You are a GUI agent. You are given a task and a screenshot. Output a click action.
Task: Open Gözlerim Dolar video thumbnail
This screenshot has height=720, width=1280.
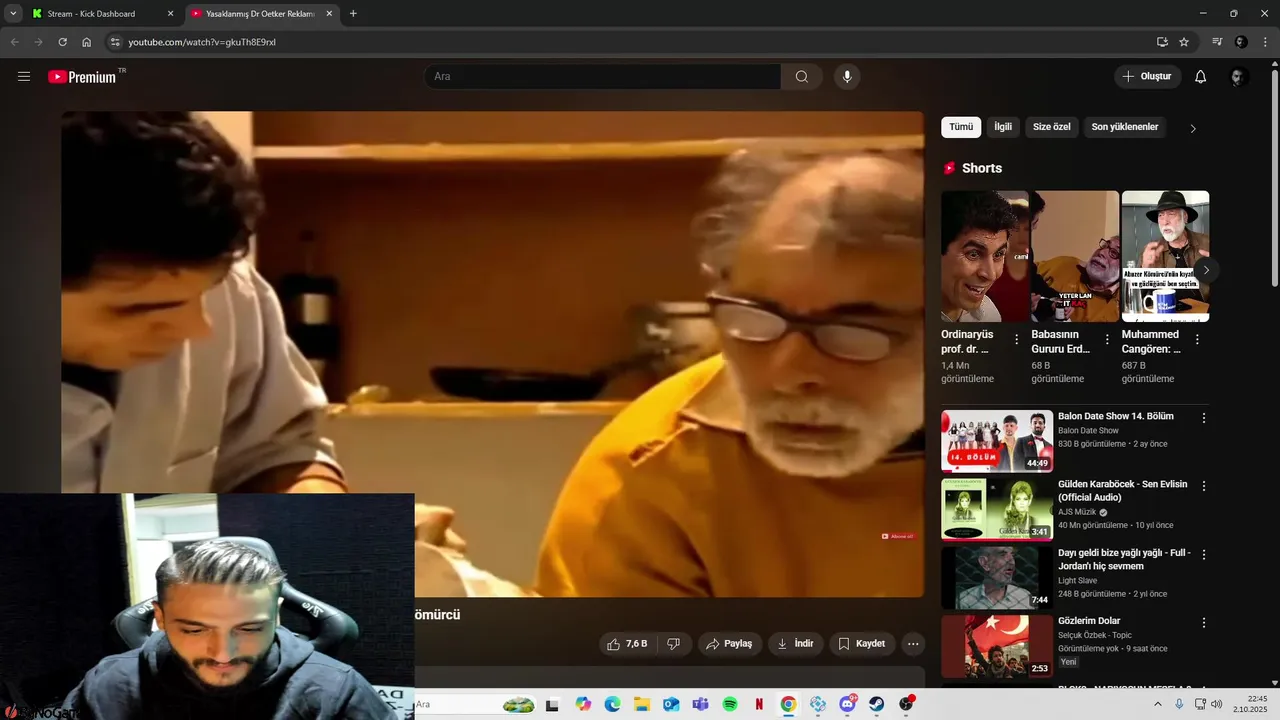[996, 647]
